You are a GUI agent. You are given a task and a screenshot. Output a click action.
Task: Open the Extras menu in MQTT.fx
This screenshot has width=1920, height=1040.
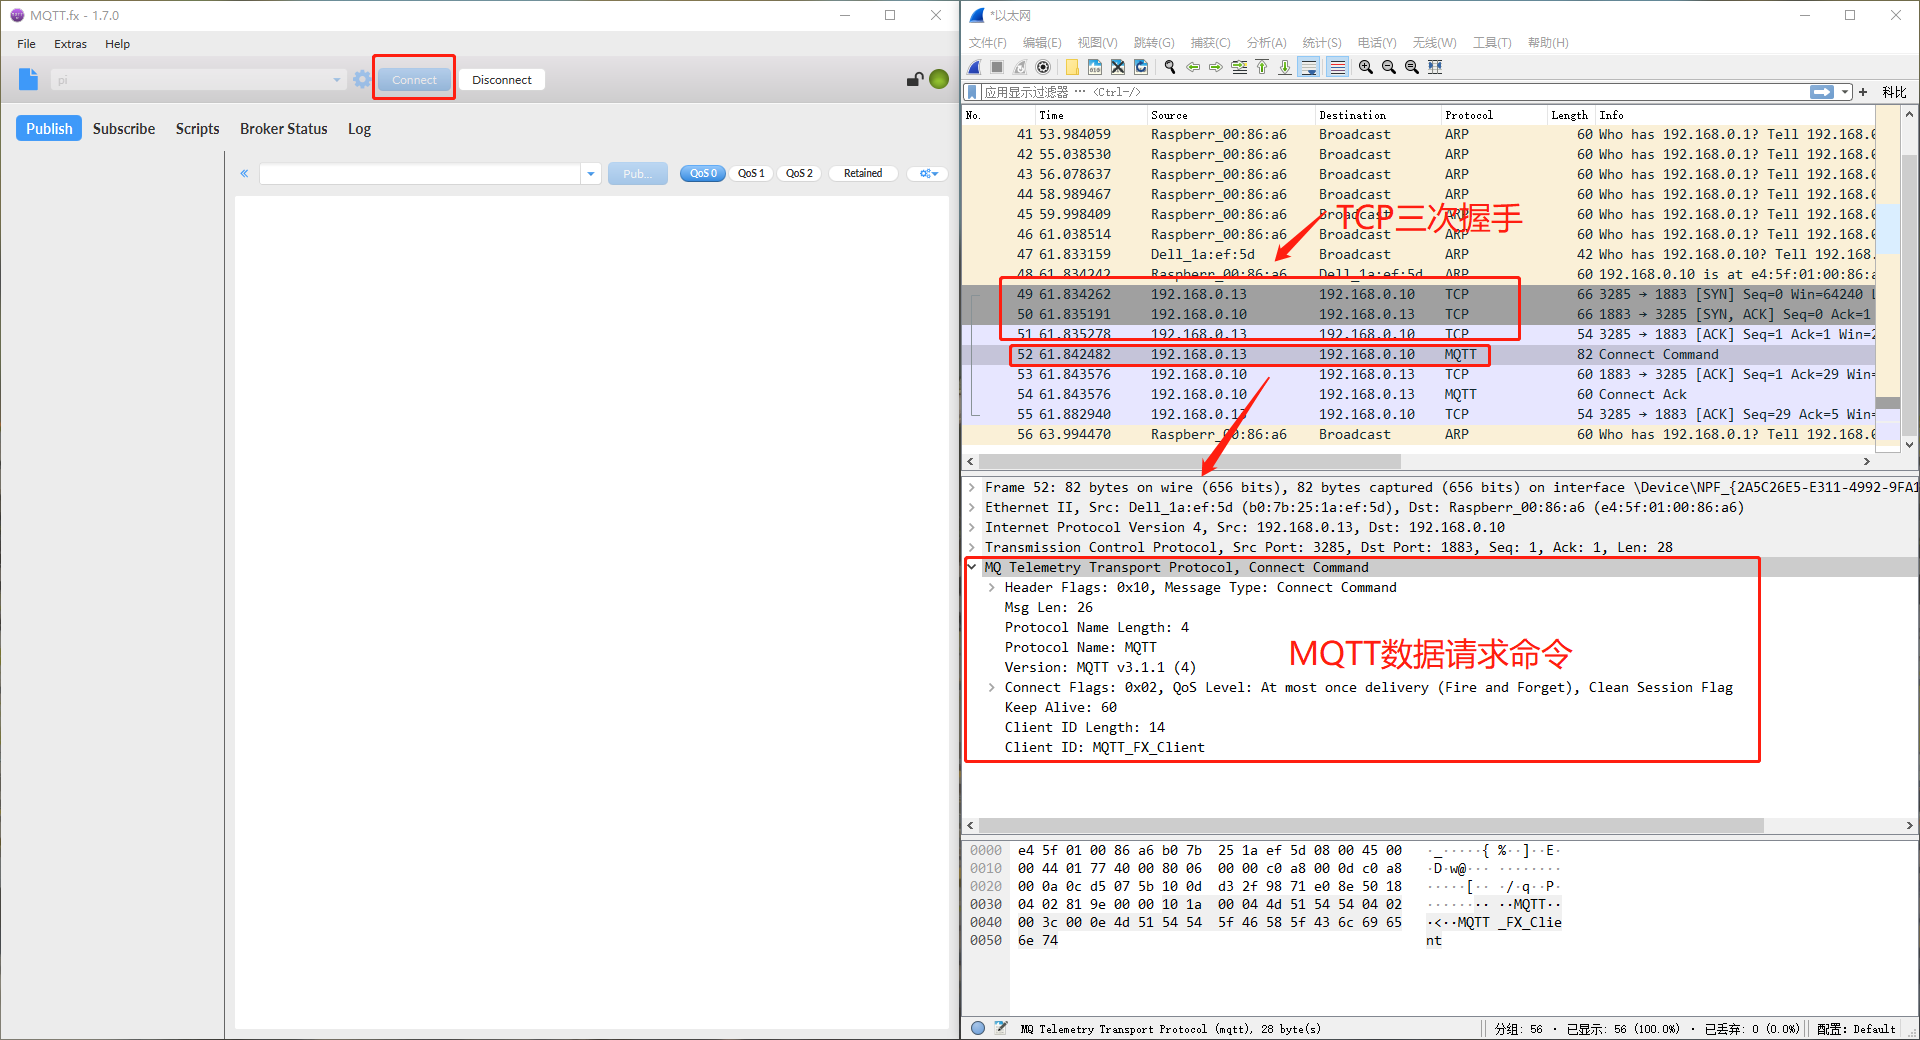70,44
